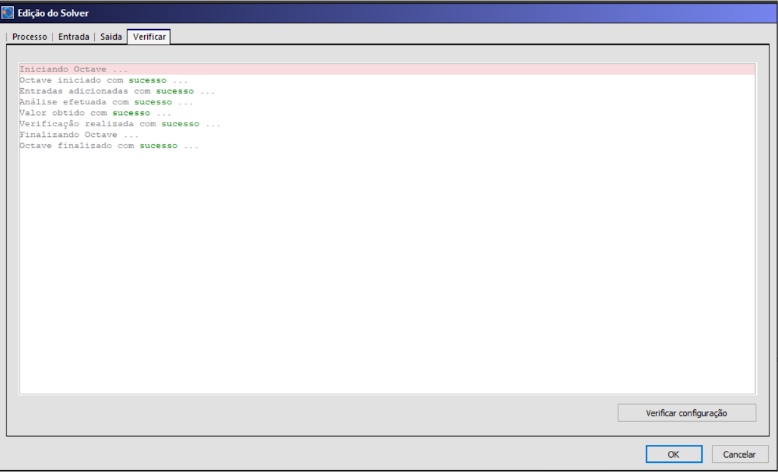Select 'Análise efetuada com sucesso' line
The image size is (778, 474).
click(x=106, y=102)
